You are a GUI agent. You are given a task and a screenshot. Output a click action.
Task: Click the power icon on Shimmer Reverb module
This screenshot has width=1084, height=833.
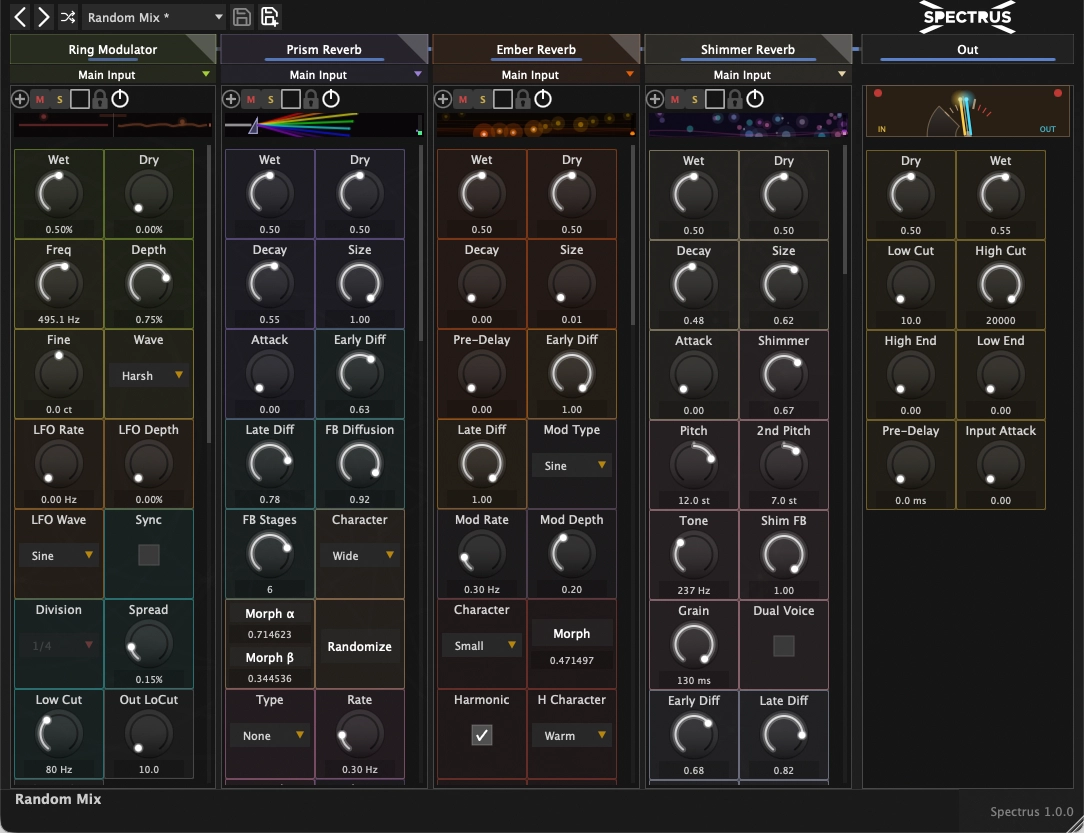755,99
